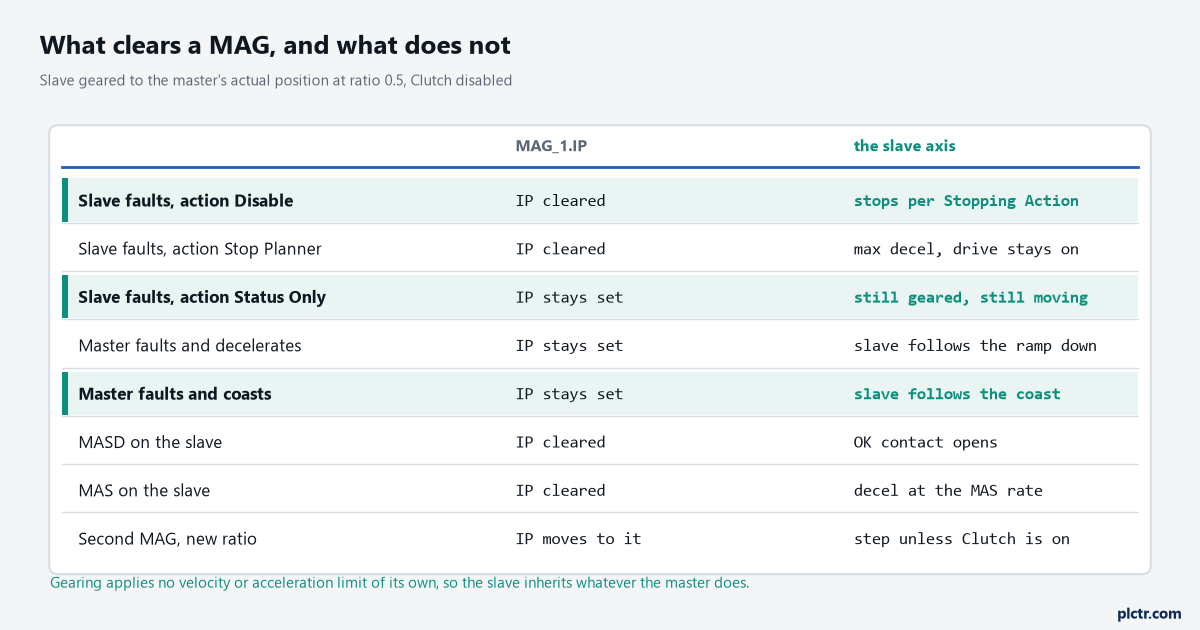Click 'the slave axis' column header
This screenshot has width=1200, height=630.
(904, 146)
